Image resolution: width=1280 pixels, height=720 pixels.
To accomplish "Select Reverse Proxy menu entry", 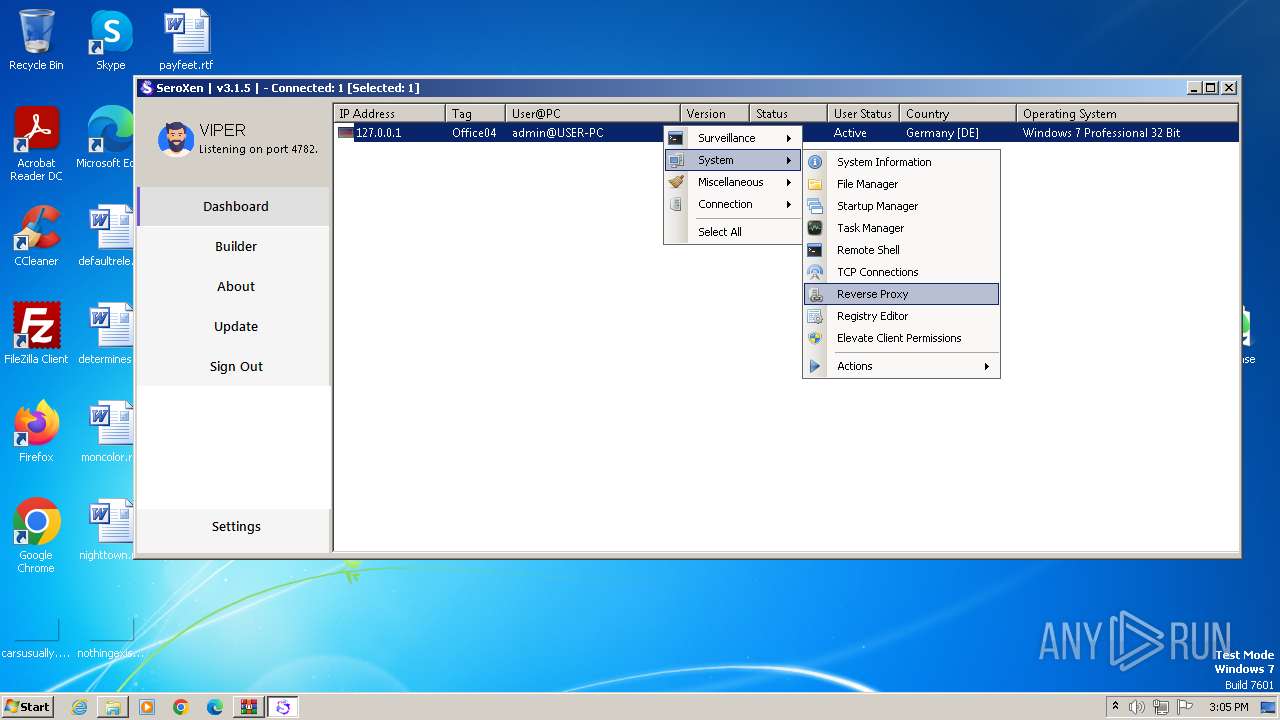I will tap(901, 294).
